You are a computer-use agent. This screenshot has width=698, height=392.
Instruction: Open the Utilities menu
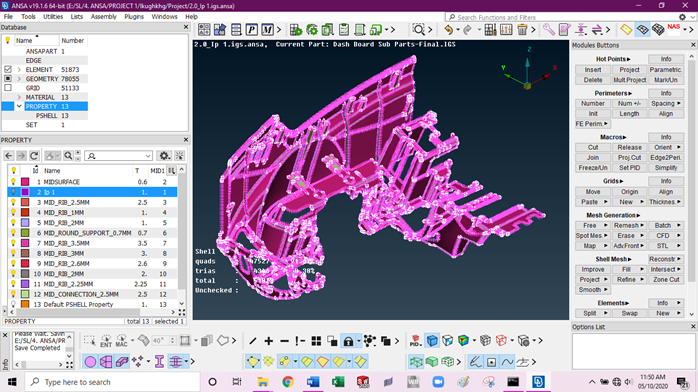coord(53,16)
